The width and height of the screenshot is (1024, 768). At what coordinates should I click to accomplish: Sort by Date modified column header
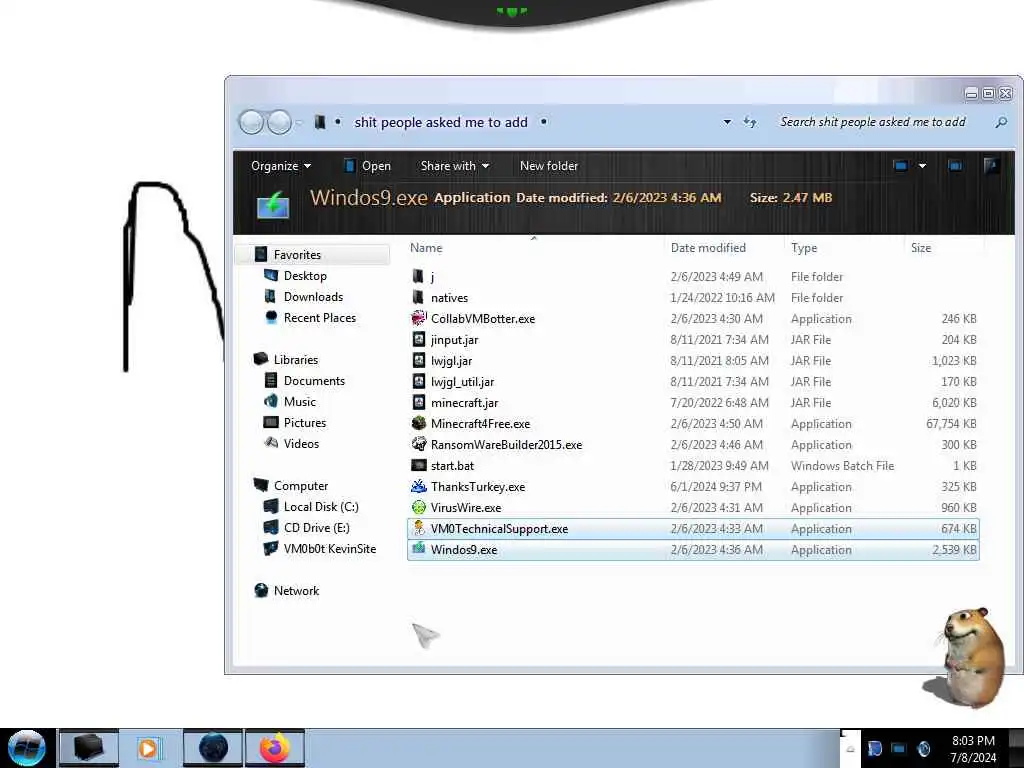coord(708,248)
